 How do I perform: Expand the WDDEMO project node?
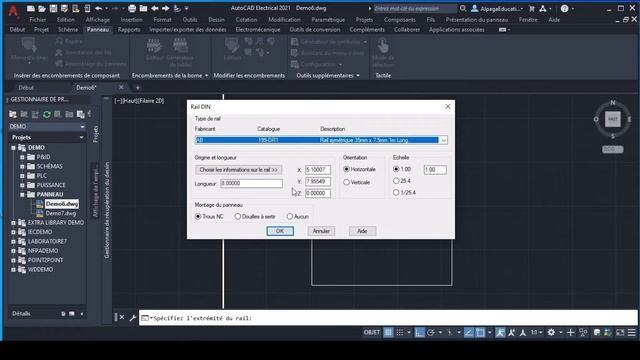[x=13, y=269]
